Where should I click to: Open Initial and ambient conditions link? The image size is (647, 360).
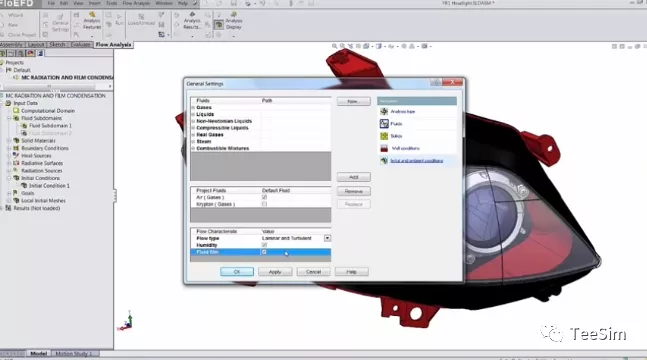(x=417, y=161)
